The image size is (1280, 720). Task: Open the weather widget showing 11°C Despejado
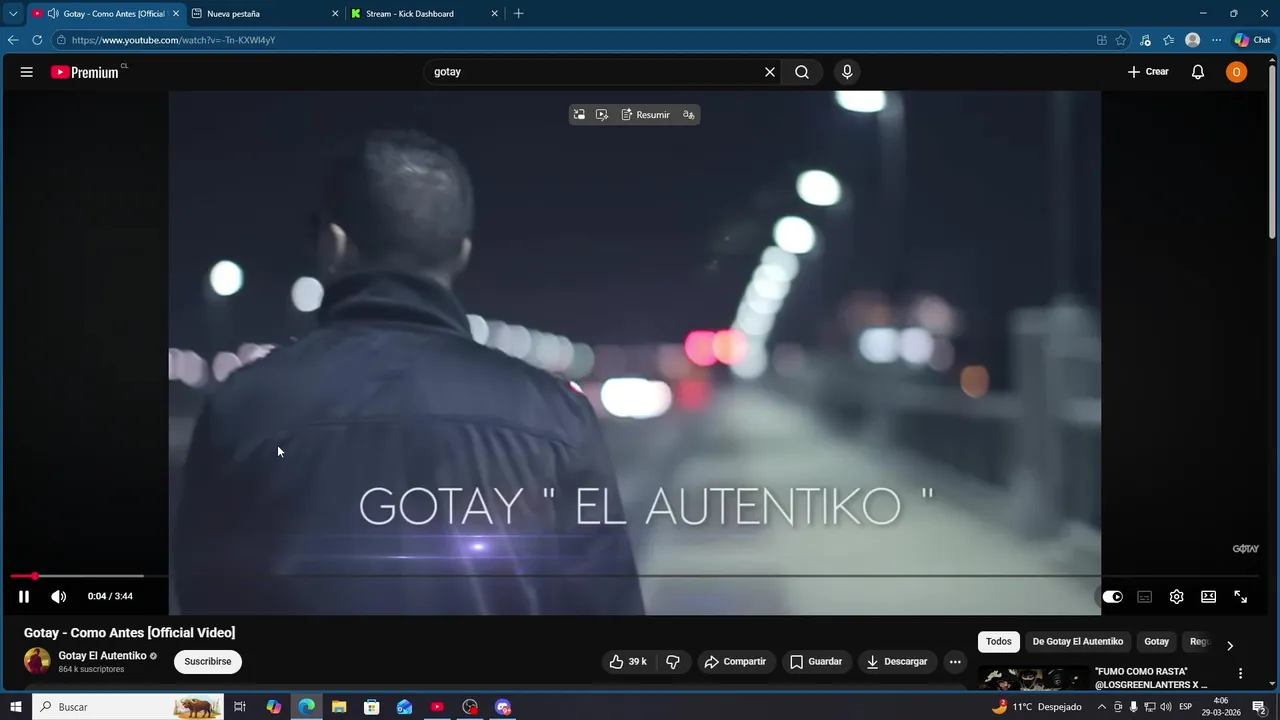coord(1036,707)
